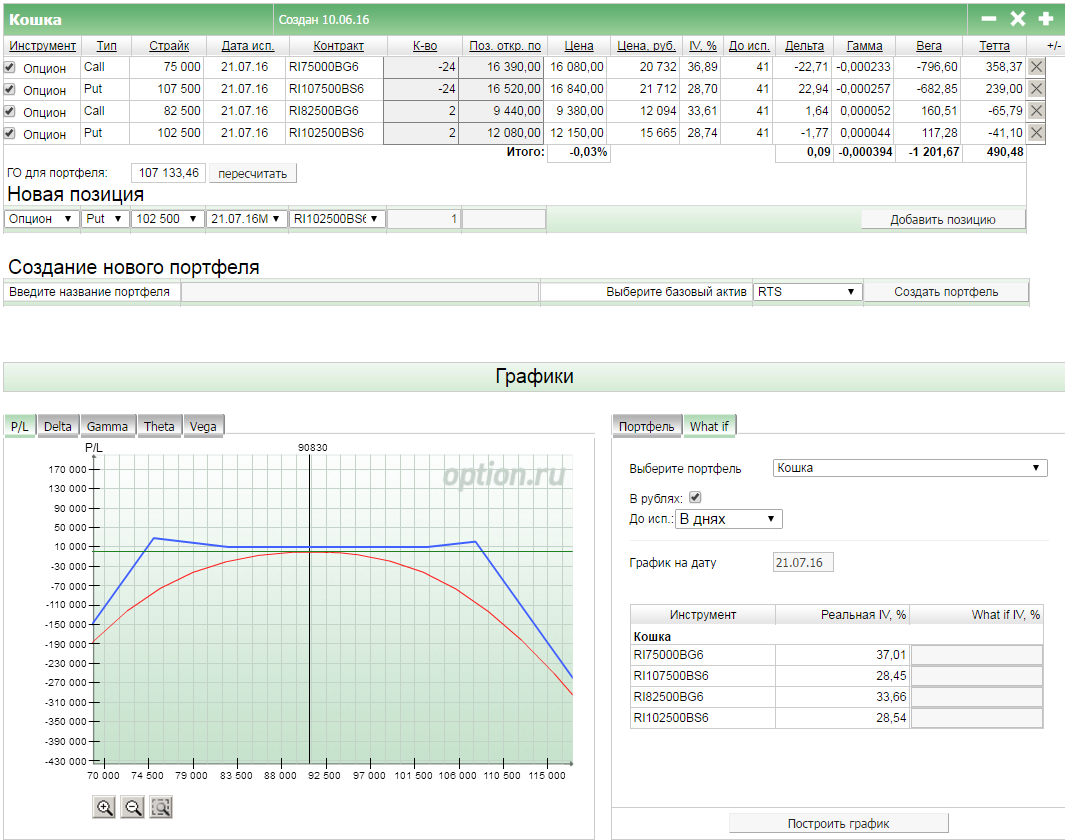Delete the RI75000BG6 row with its X icon
Image resolution: width=1065 pixels, height=840 pixels.
point(1036,67)
